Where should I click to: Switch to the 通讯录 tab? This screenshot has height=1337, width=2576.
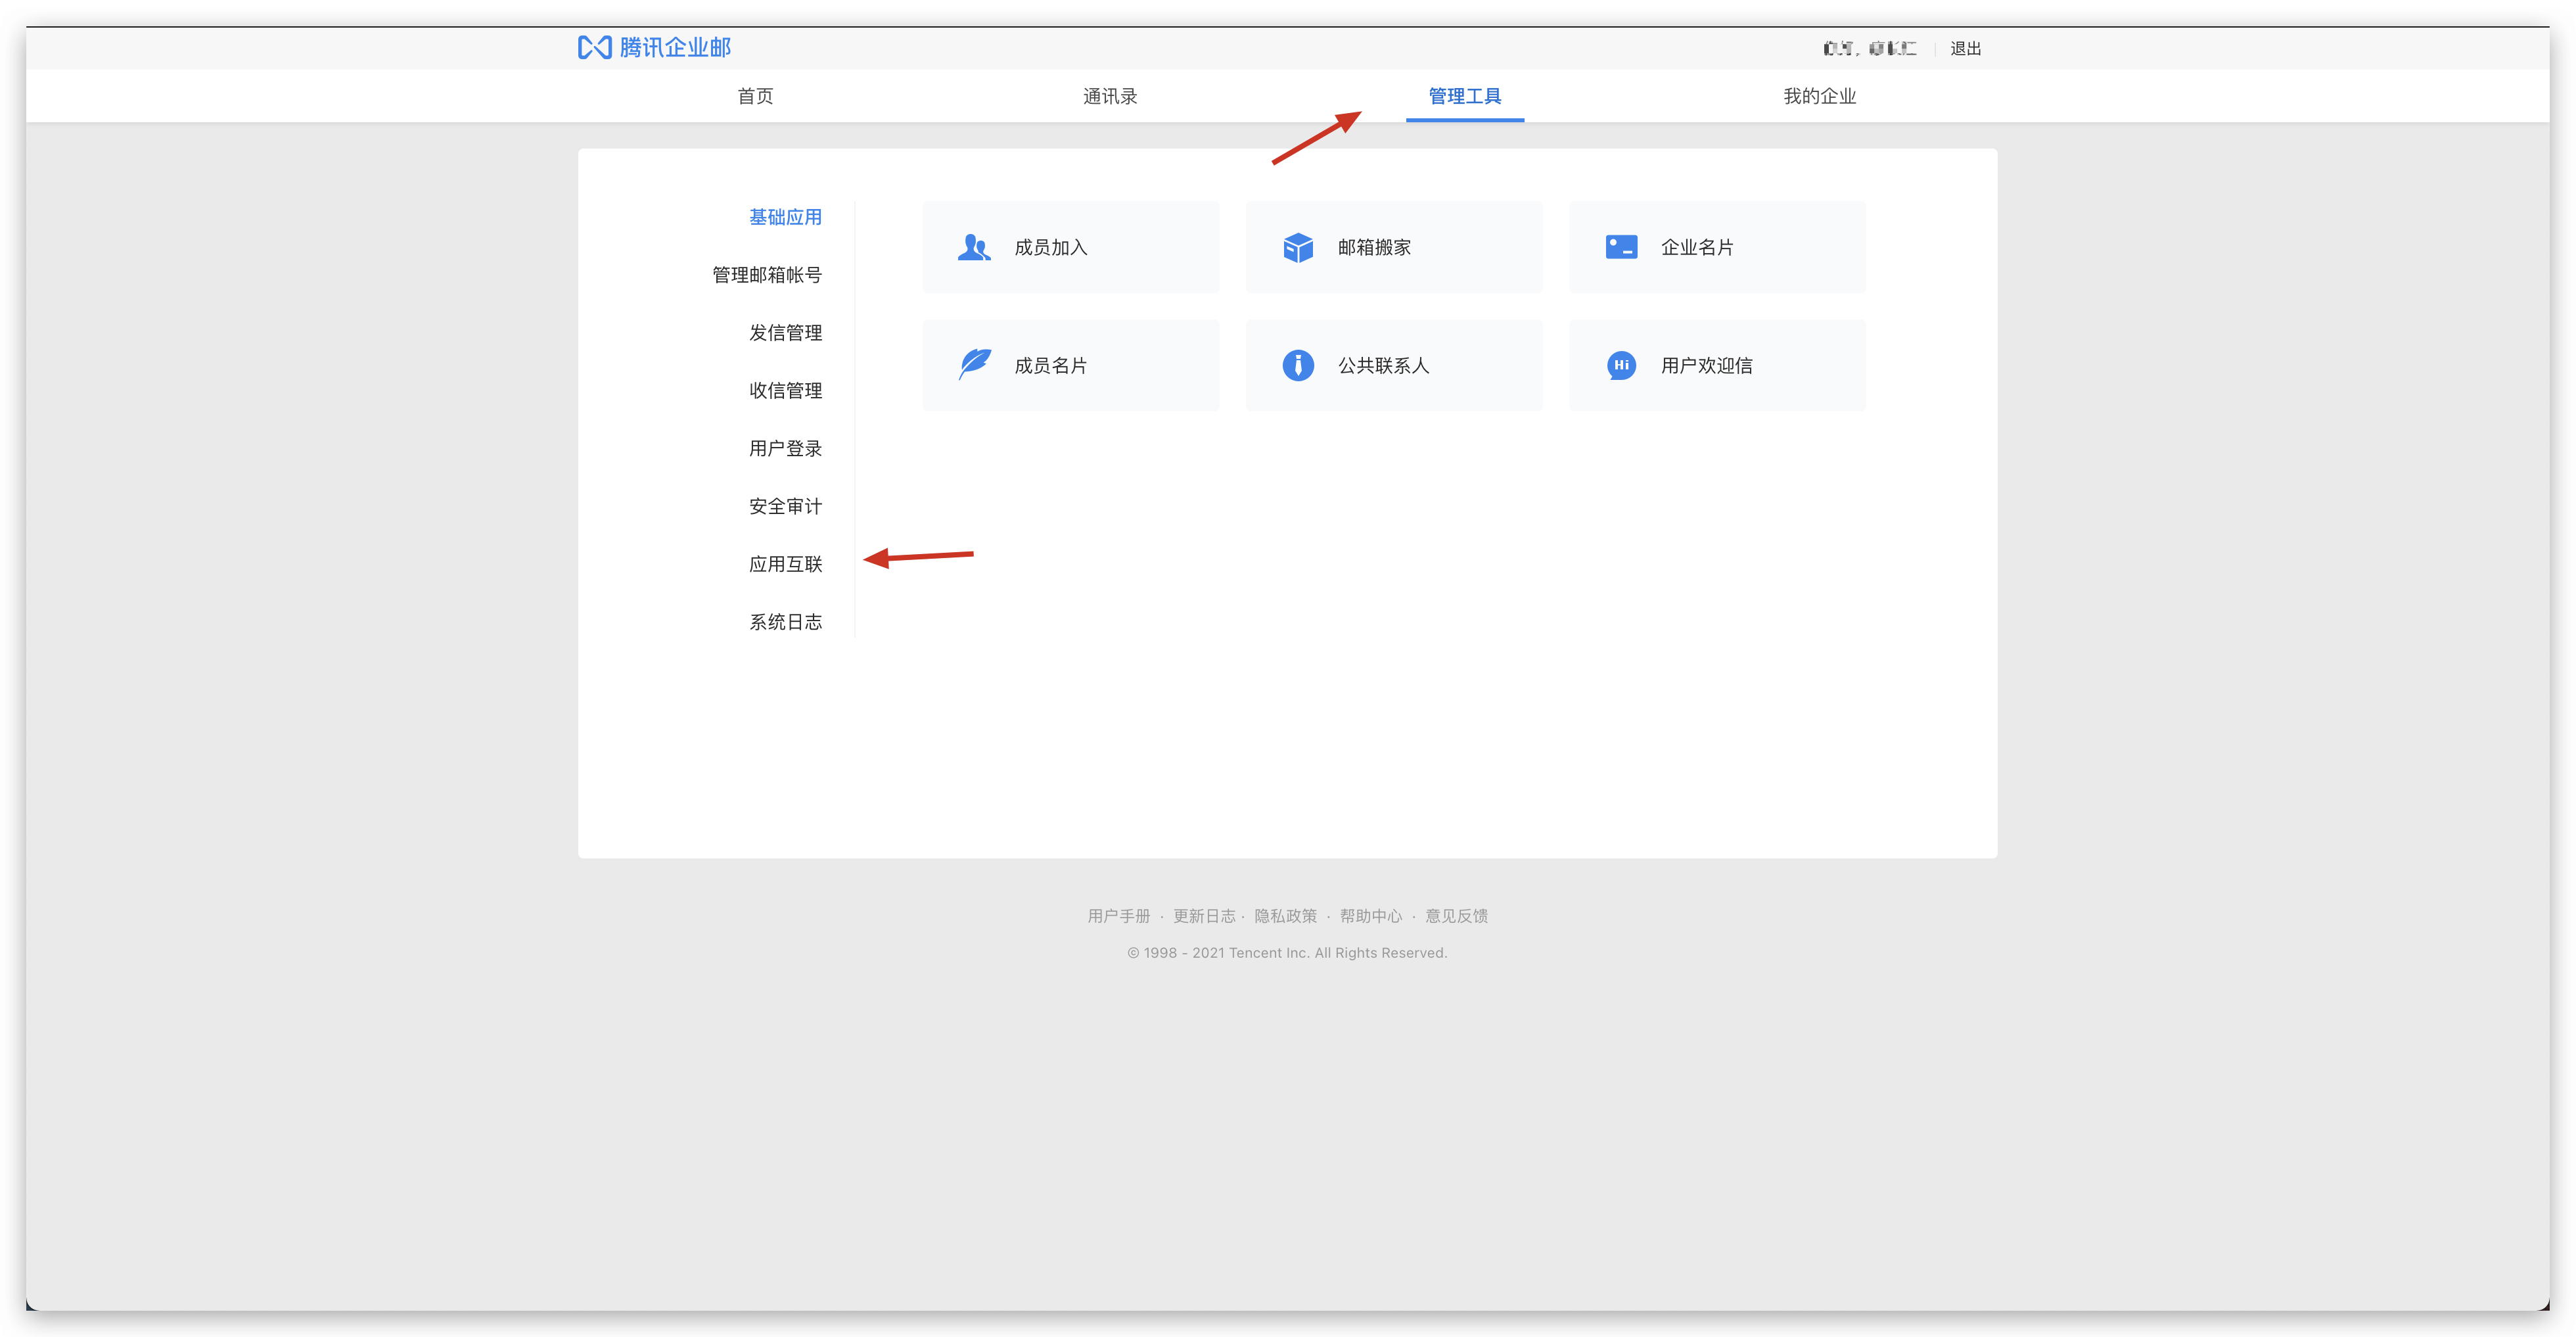pyautogui.click(x=1110, y=96)
